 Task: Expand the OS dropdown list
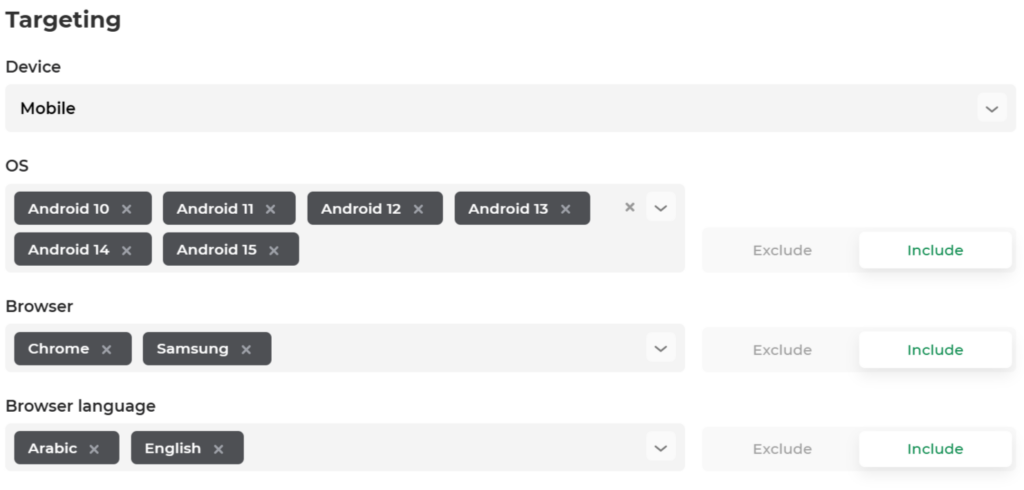pos(661,208)
